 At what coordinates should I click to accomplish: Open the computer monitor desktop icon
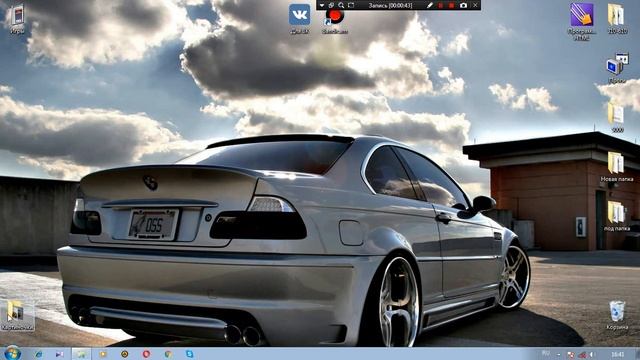tap(617, 67)
